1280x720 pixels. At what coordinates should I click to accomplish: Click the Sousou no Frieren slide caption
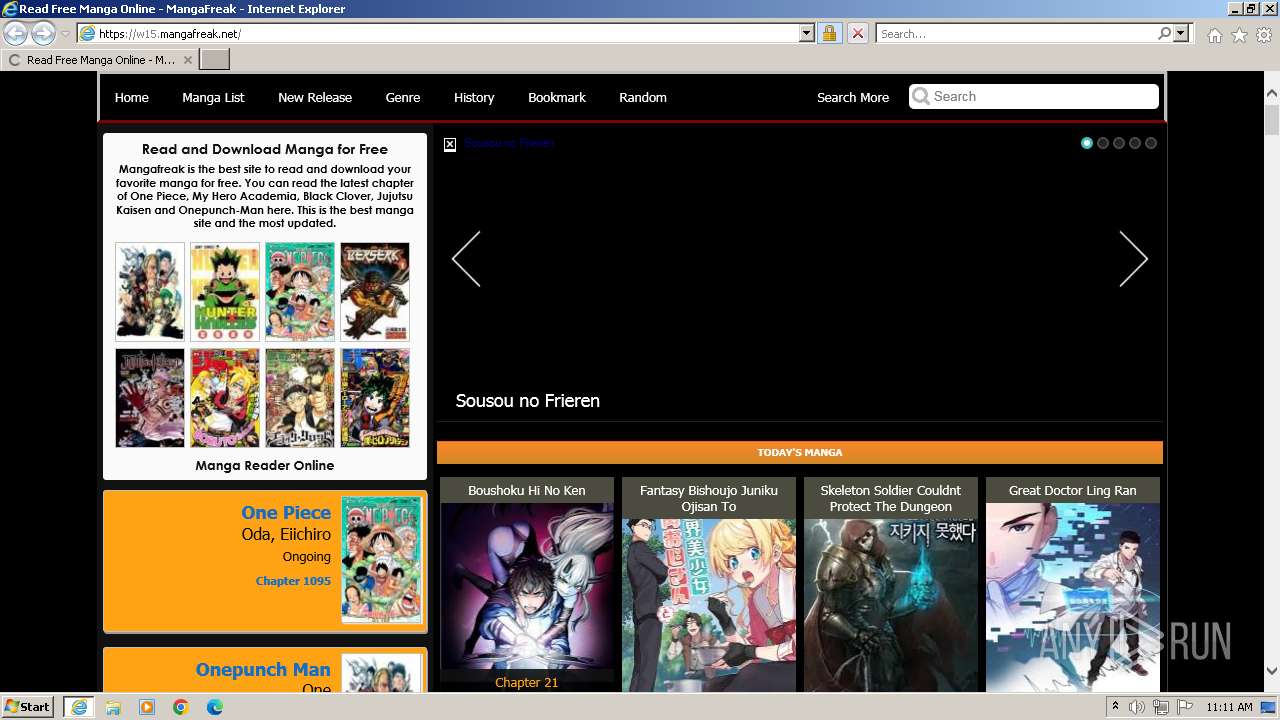(x=528, y=401)
